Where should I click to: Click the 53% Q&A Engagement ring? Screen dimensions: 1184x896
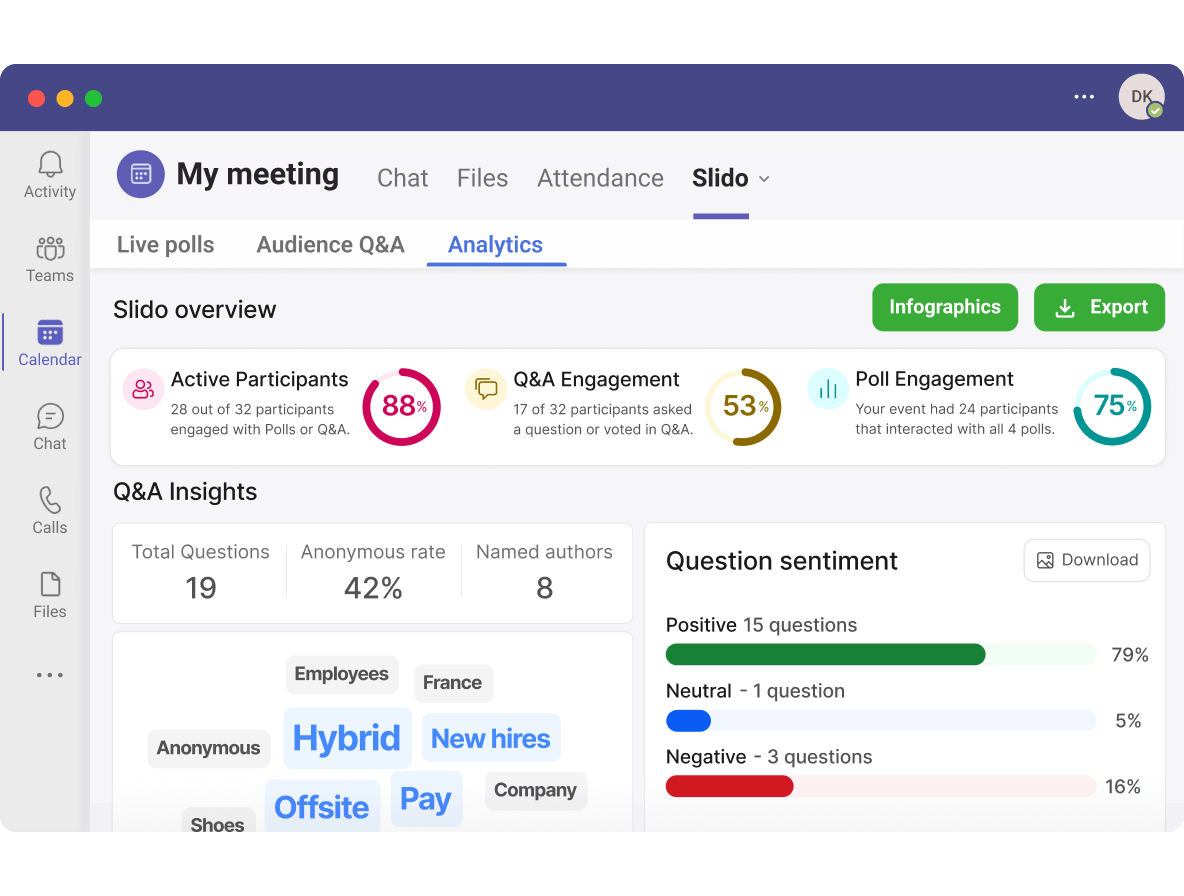tap(744, 407)
